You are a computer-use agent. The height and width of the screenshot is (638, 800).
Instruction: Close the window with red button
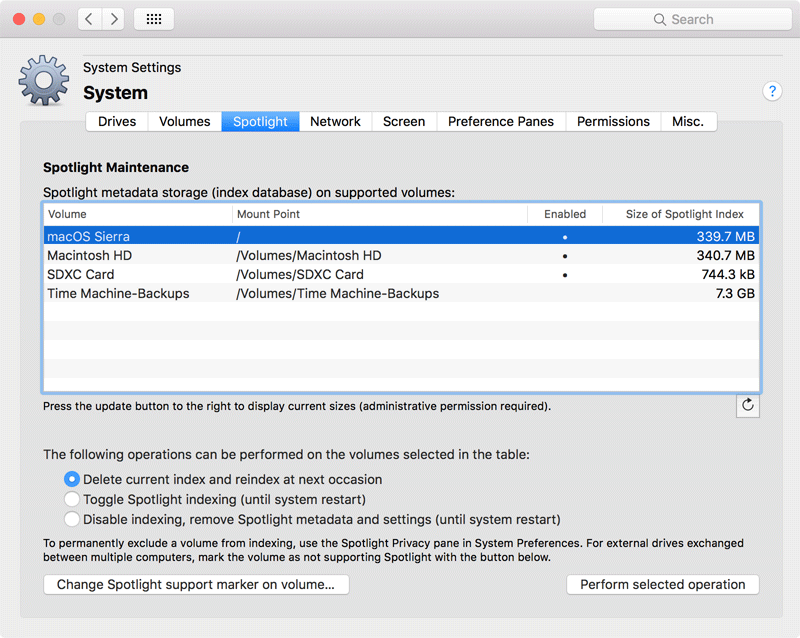click(x=19, y=19)
